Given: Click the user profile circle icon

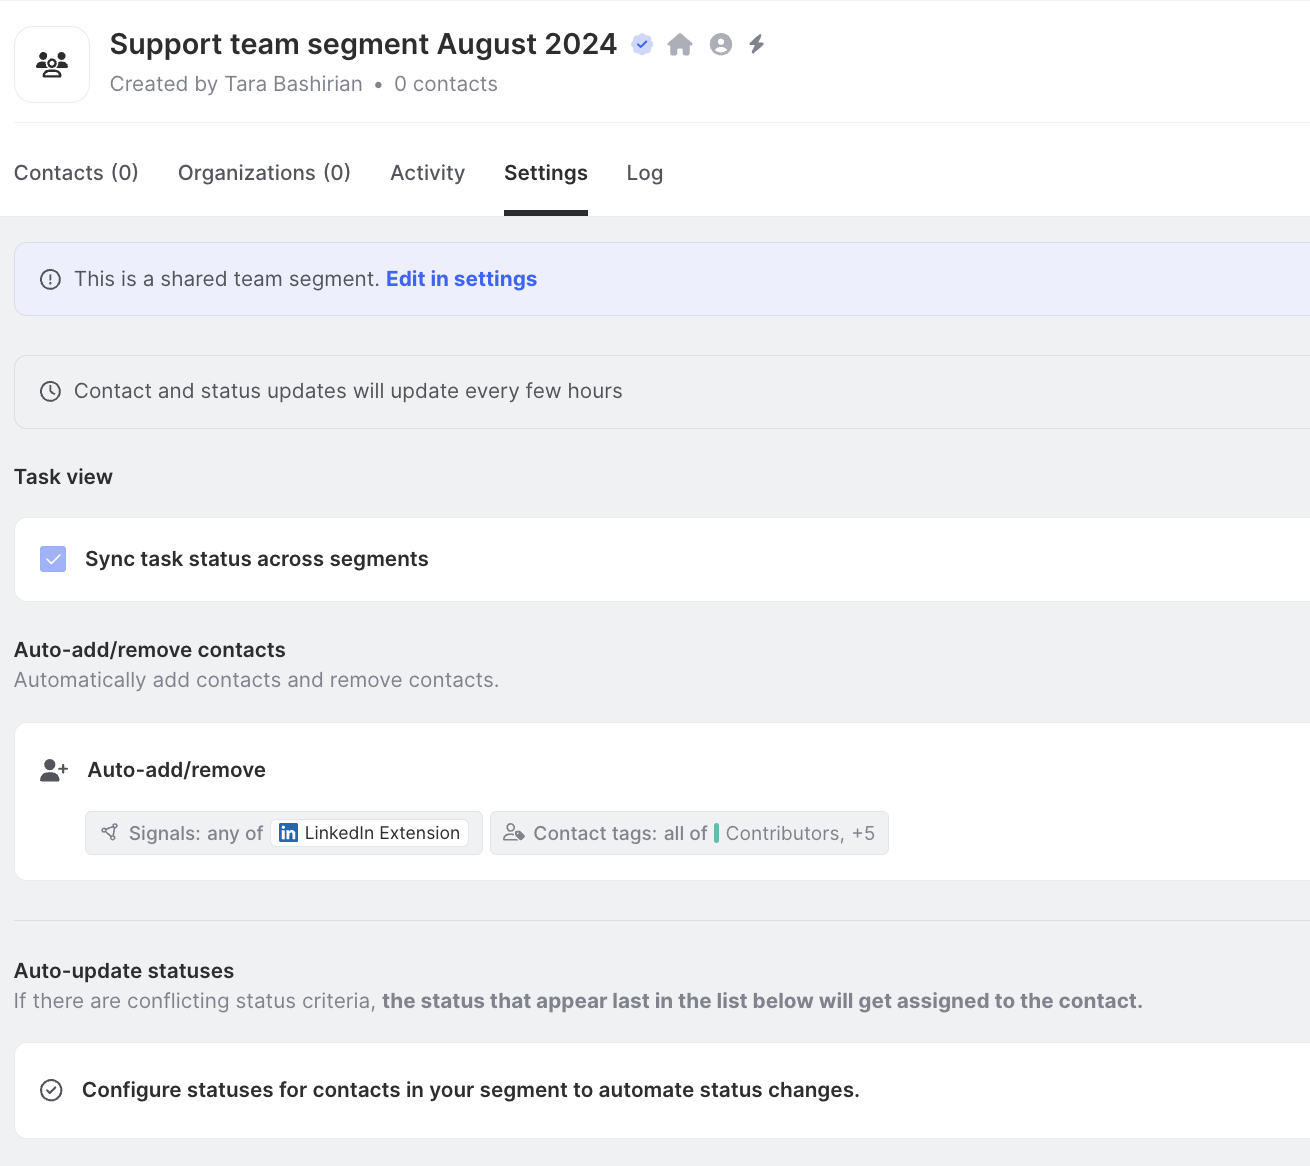Looking at the screenshot, I should point(721,44).
